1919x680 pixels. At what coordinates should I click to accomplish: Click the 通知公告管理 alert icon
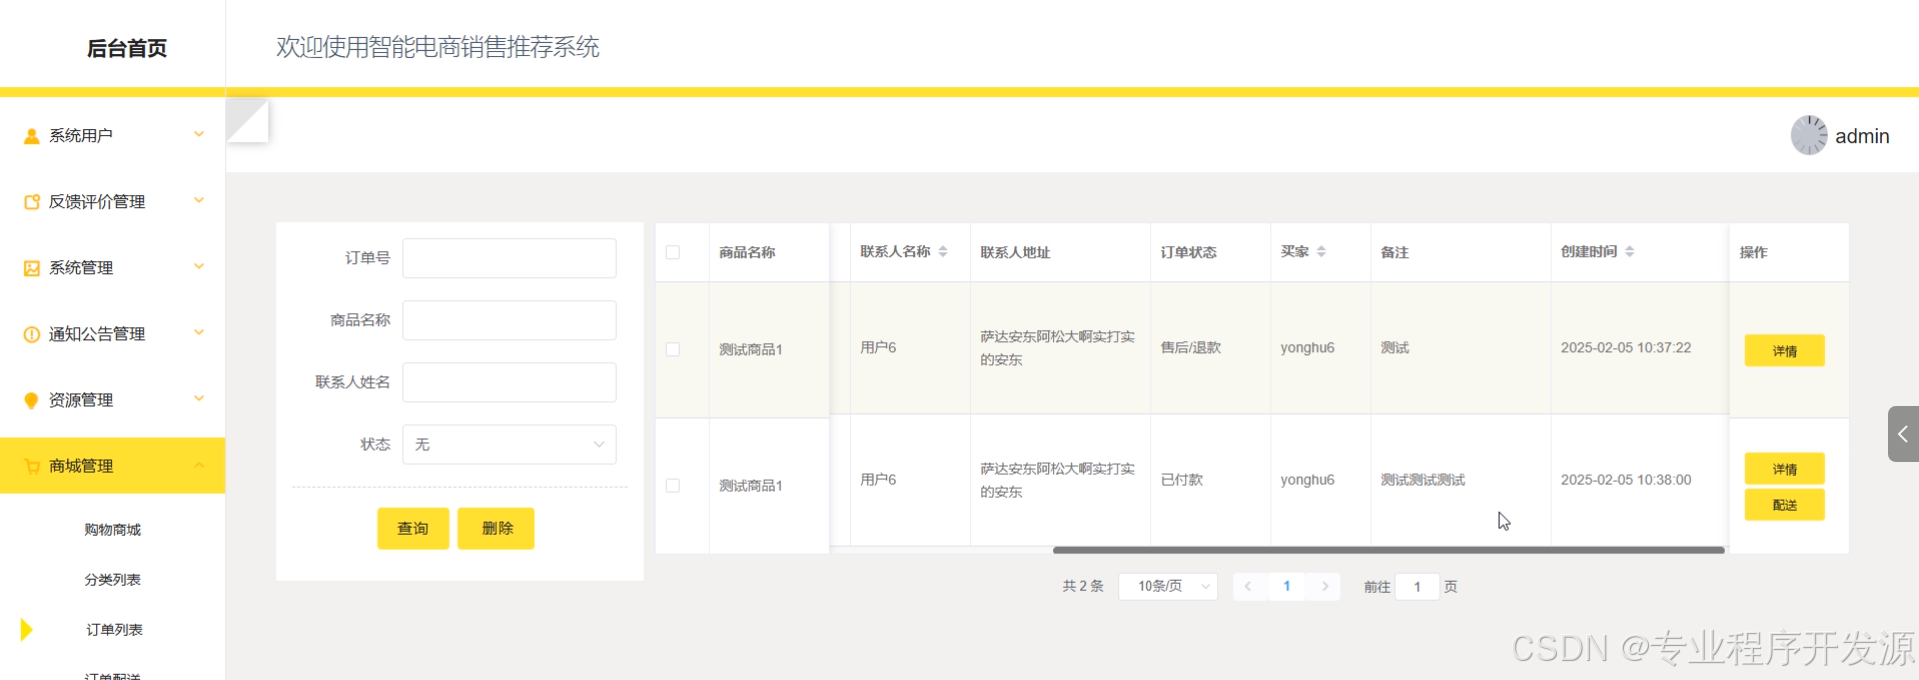(31, 334)
